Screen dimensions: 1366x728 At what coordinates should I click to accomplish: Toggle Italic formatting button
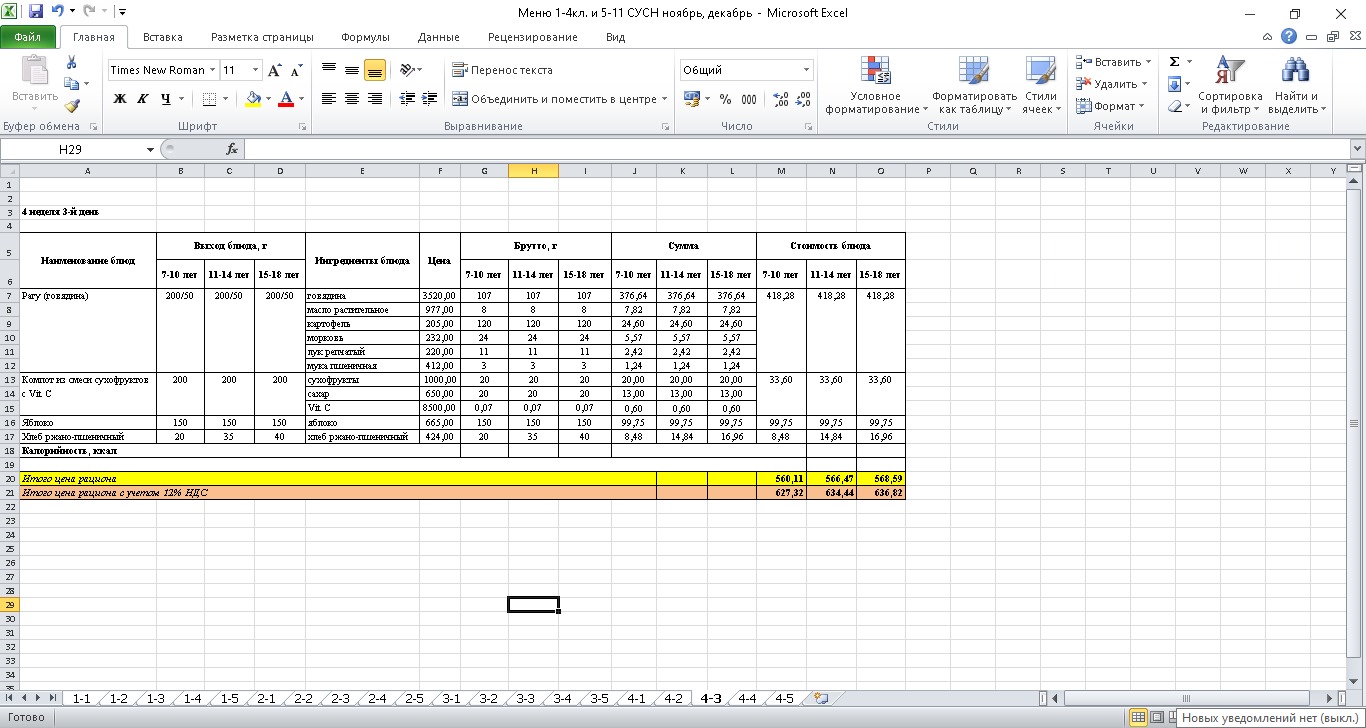[143, 99]
